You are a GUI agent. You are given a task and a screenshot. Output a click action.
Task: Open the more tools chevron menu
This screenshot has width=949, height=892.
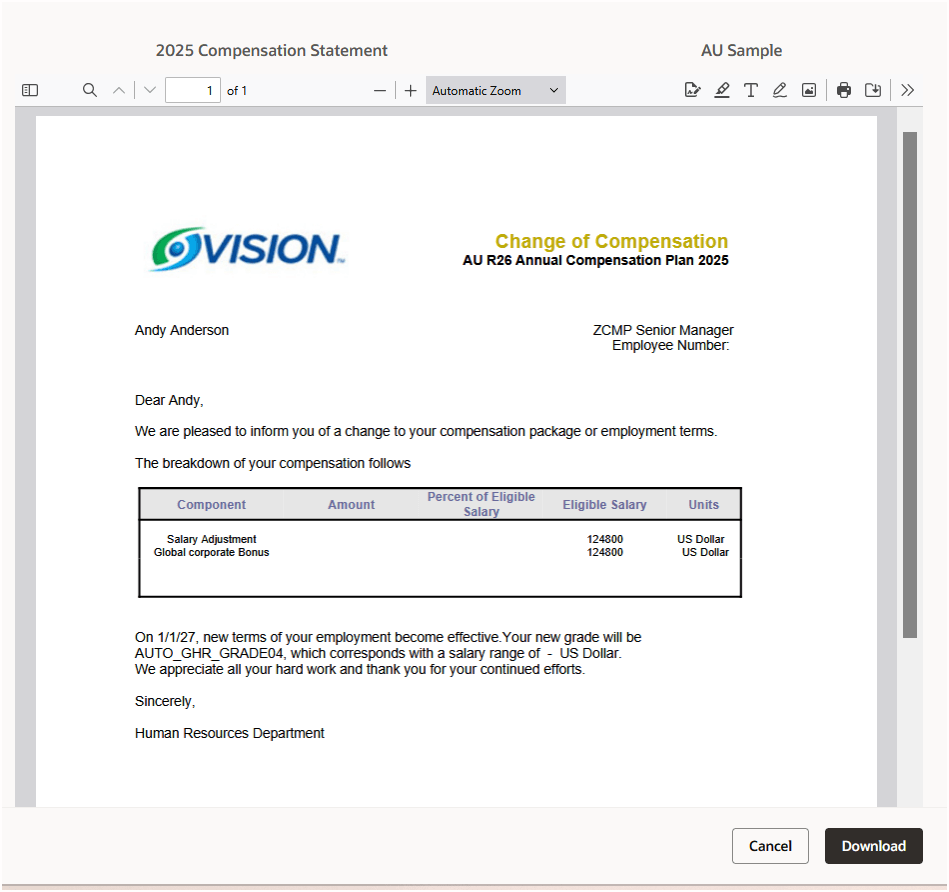click(907, 90)
